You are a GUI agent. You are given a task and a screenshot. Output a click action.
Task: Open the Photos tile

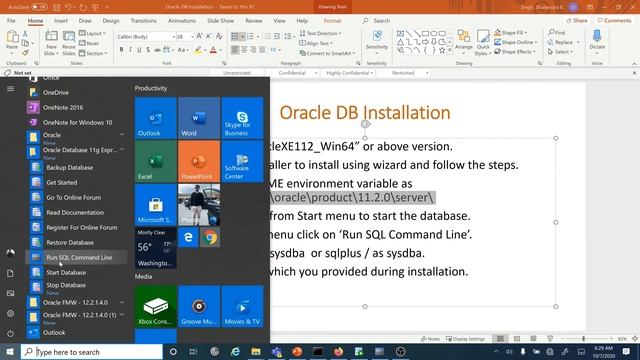[x=199, y=204]
